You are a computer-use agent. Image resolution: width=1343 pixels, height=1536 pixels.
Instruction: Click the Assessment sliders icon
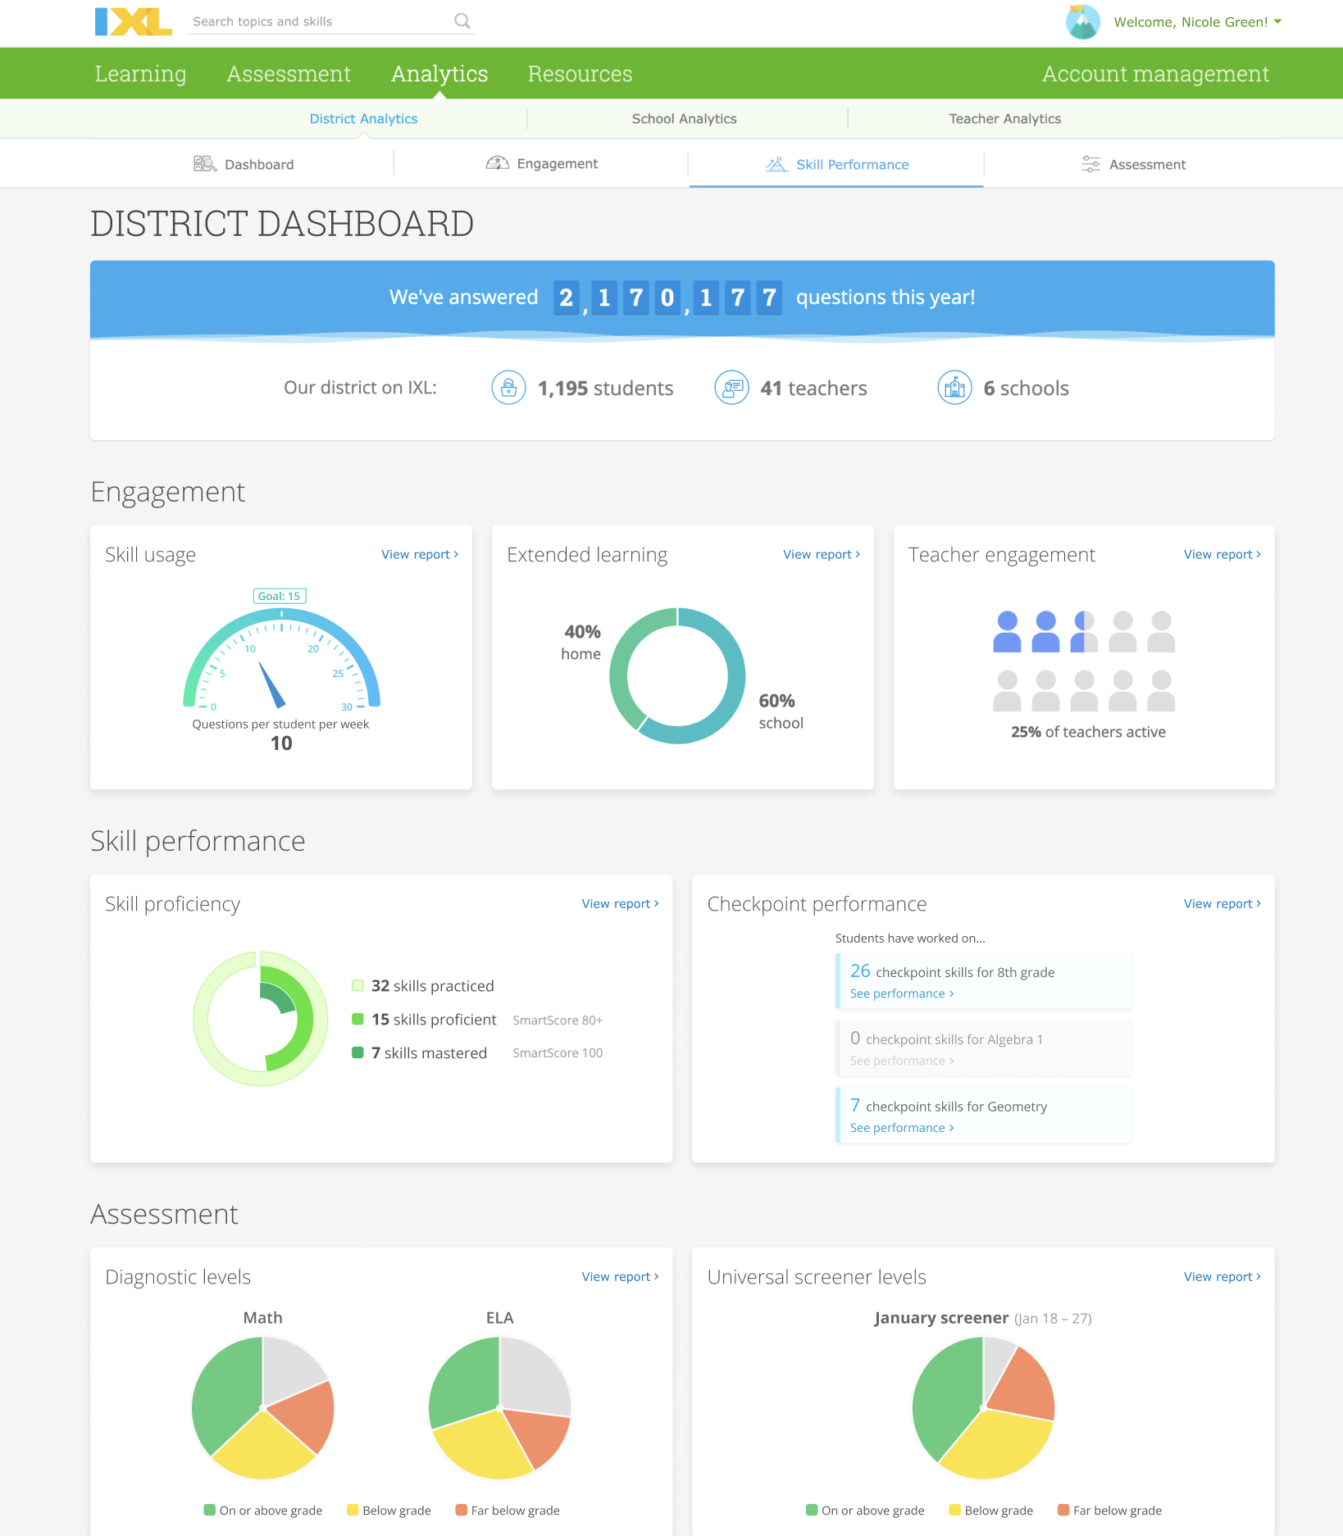[1091, 164]
